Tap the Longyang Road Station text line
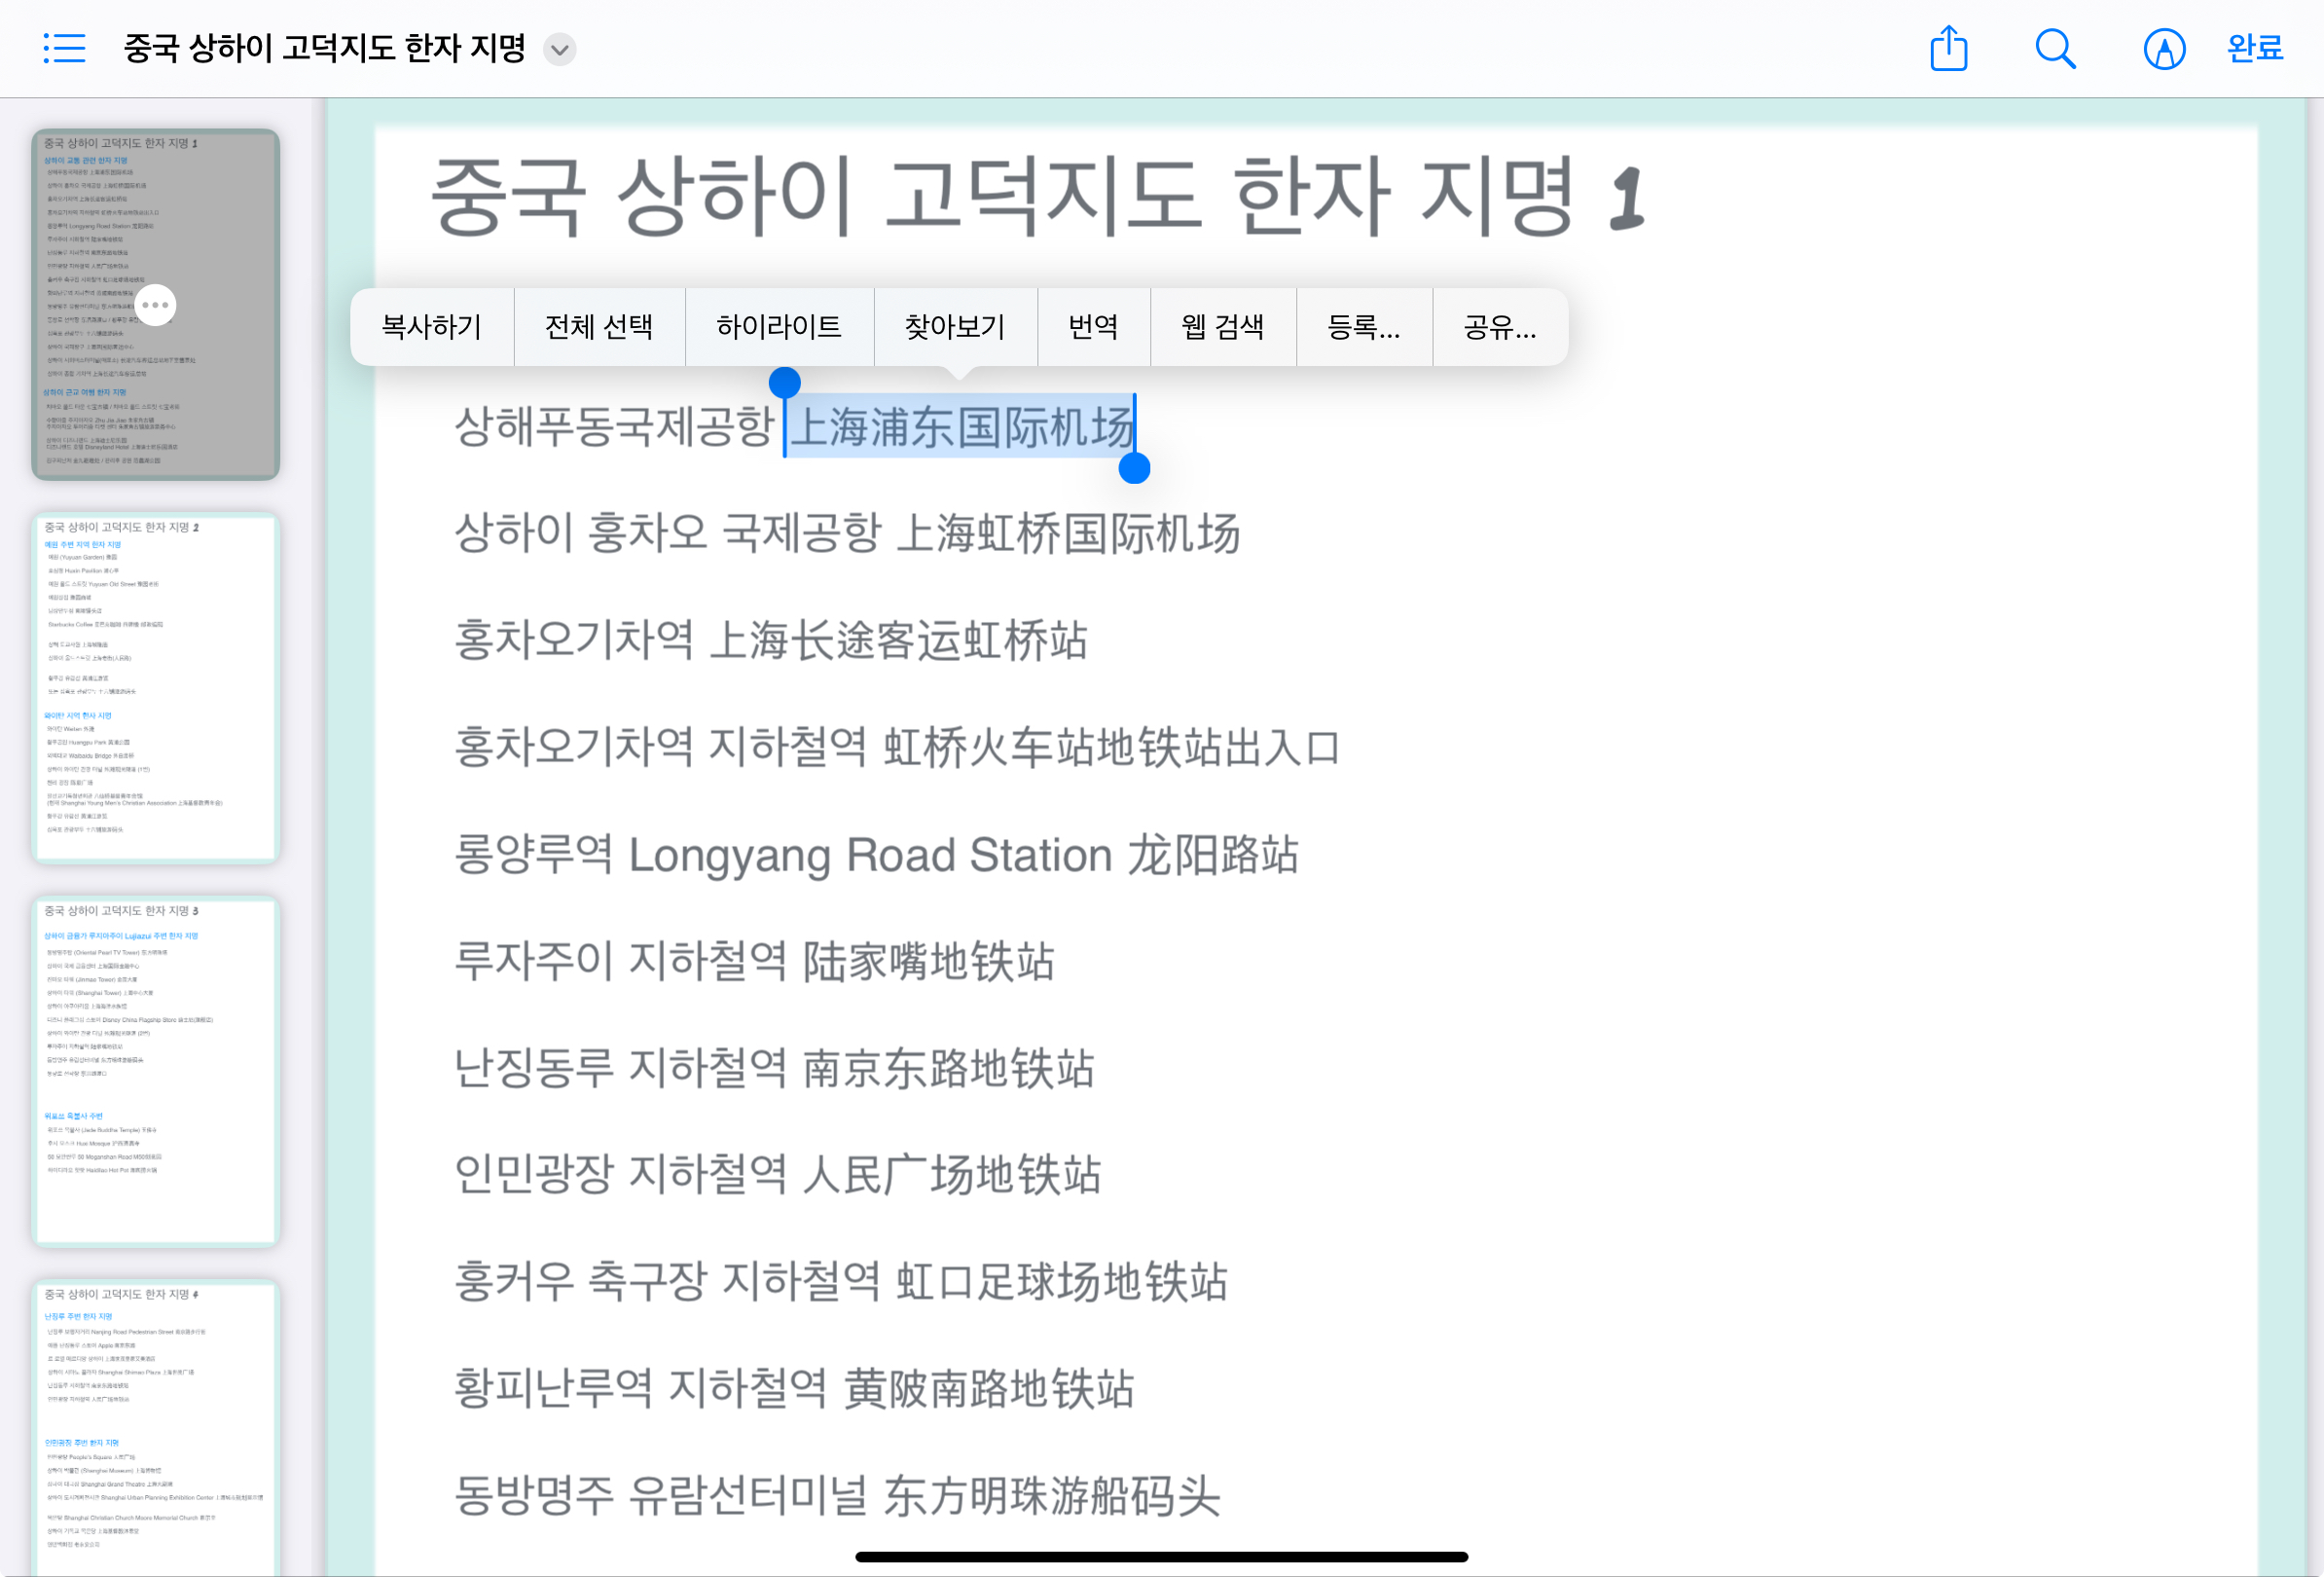 (876, 856)
